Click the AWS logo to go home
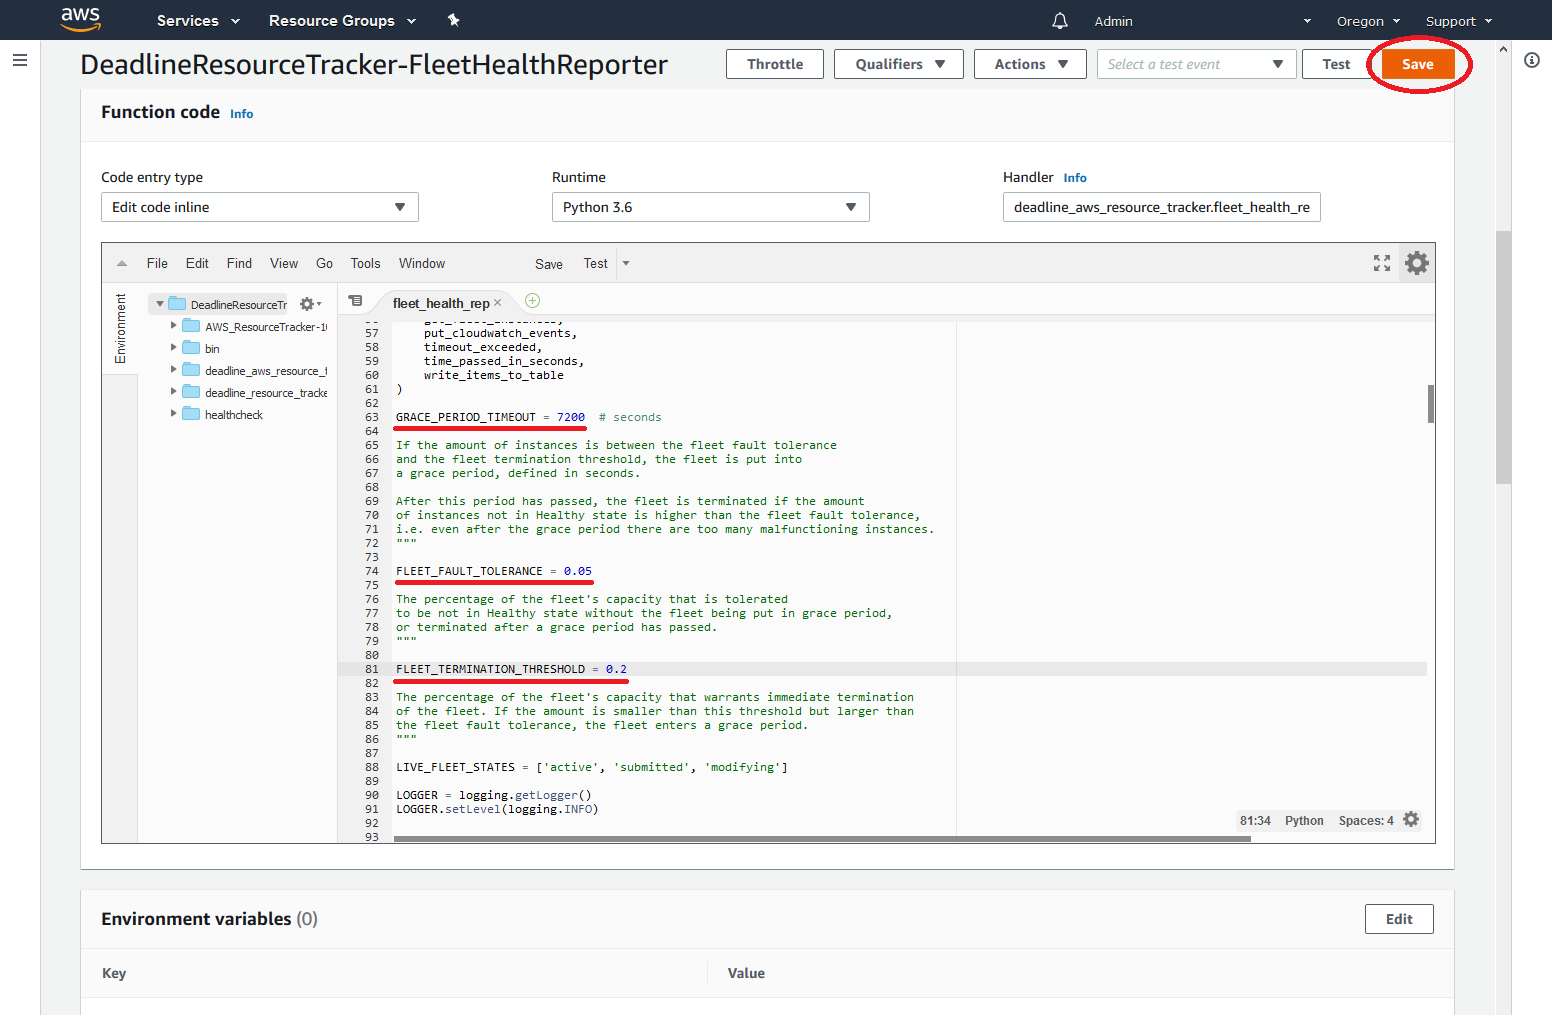The image size is (1552, 1015). pyautogui.click(x=80, y=20)
